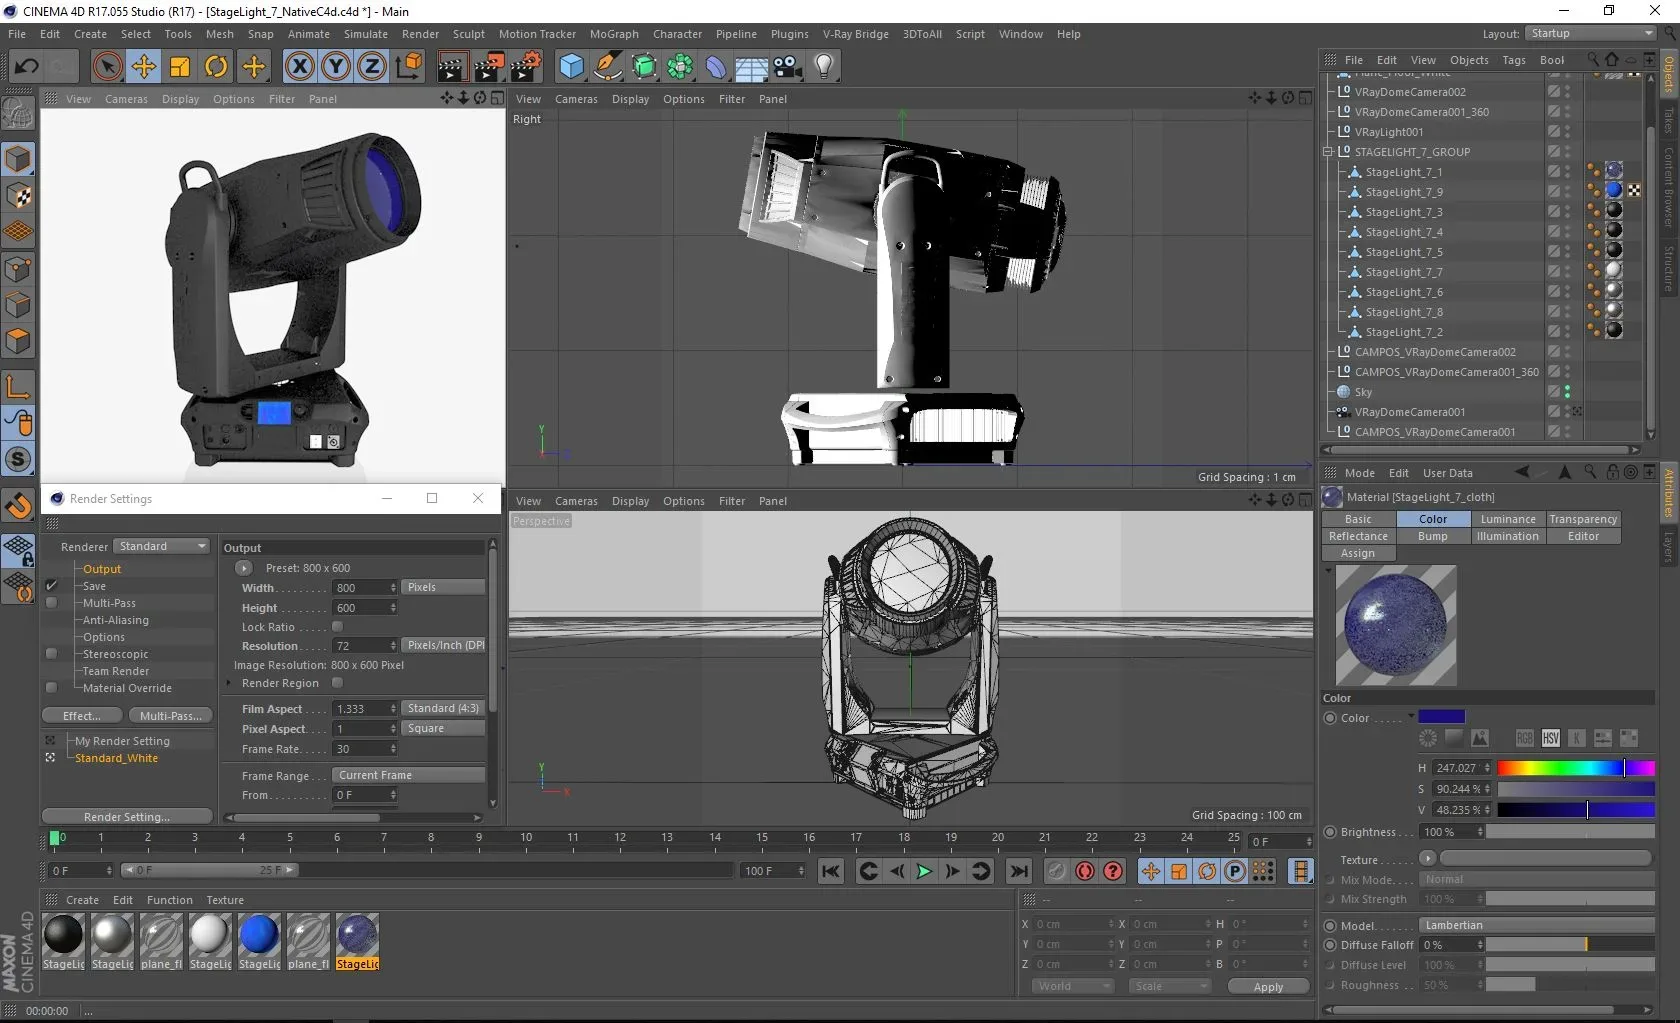Click the Undo arrow icon
This screenshot has width=1680, height=1023.
tap(26, 67)
